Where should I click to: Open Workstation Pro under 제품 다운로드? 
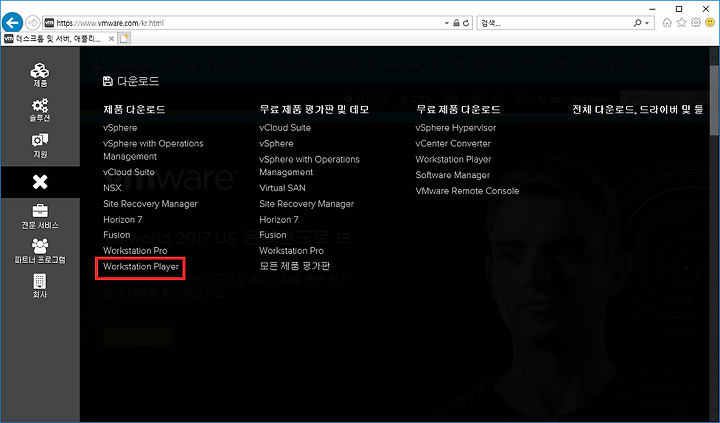click(135, 251)
